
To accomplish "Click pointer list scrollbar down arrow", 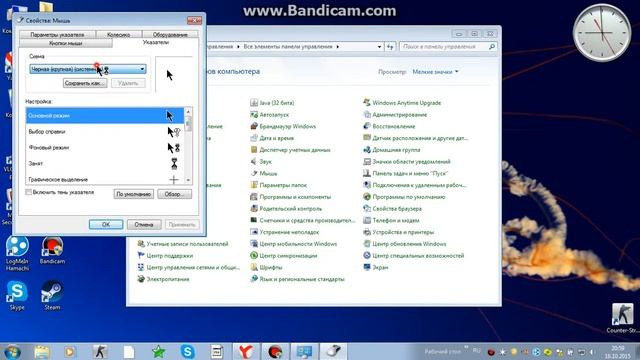I will (x=188, y=180).
